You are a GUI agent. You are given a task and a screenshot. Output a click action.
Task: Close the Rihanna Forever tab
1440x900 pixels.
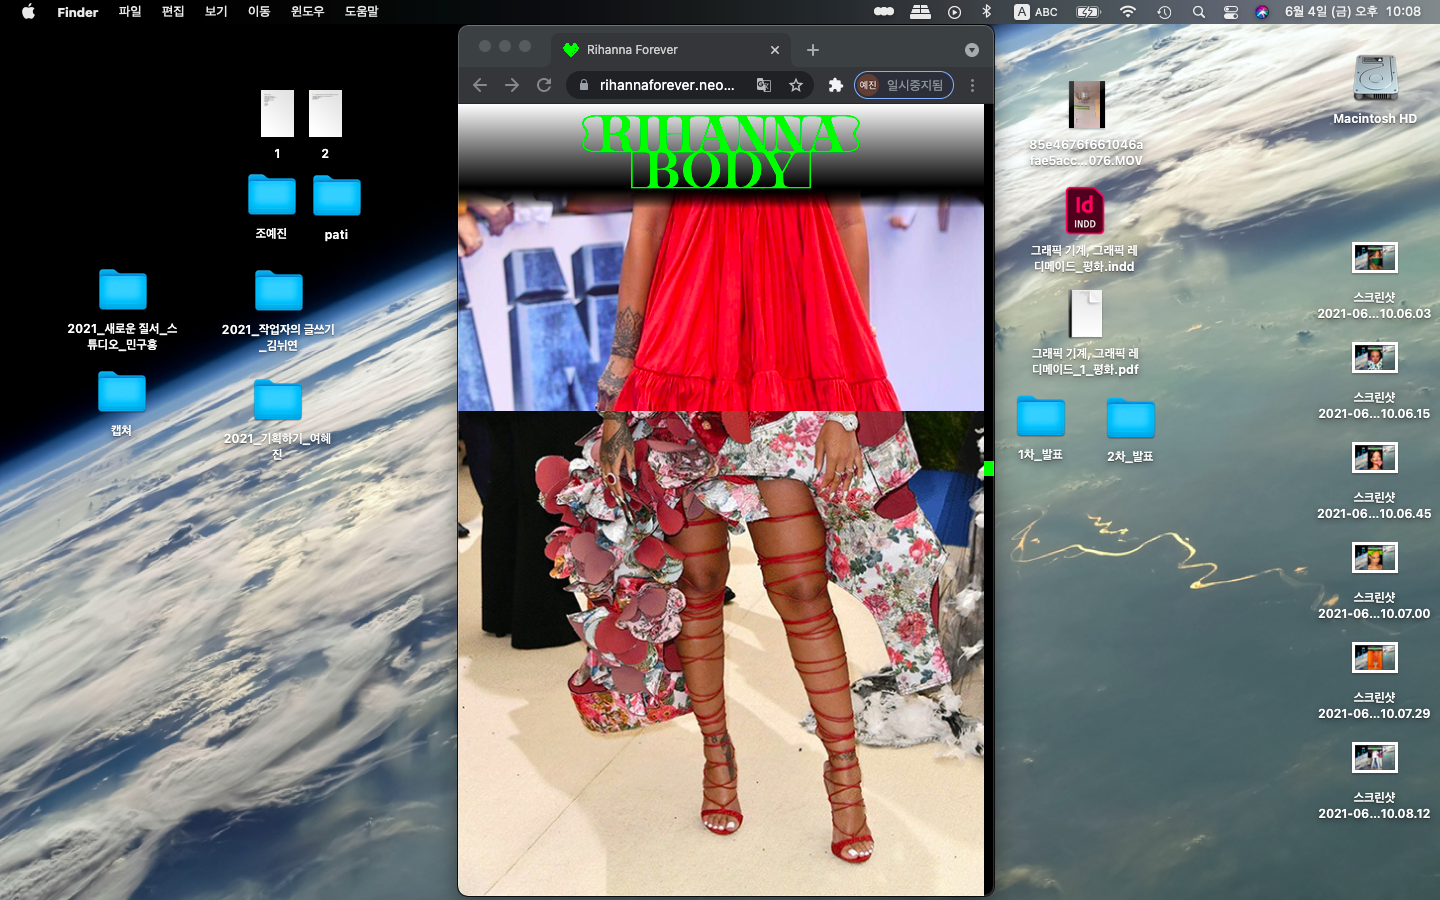coord(774,50)
